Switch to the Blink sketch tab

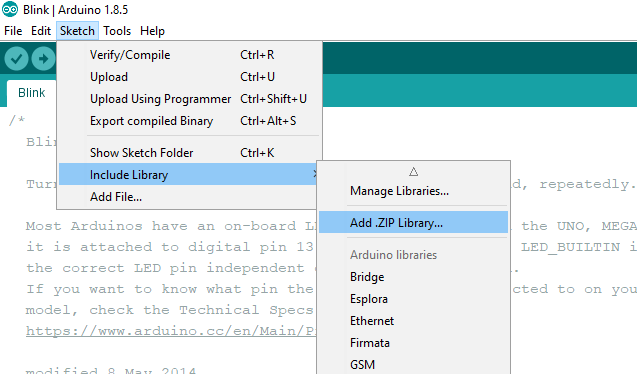coord(31,93)
